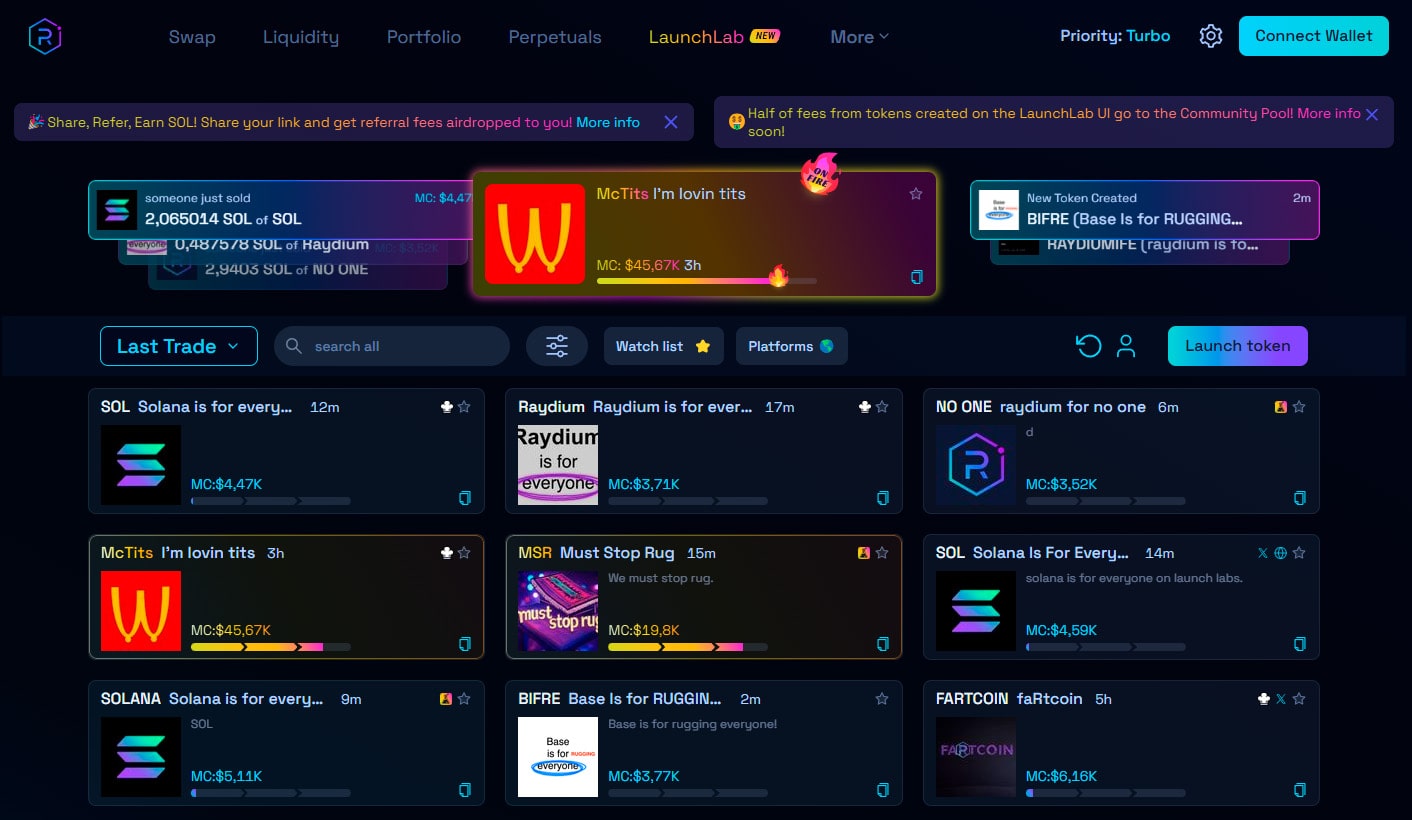Click the MC:$45,67K value on McTits 3h card
1412x820 pixels.
coord(231,630)
